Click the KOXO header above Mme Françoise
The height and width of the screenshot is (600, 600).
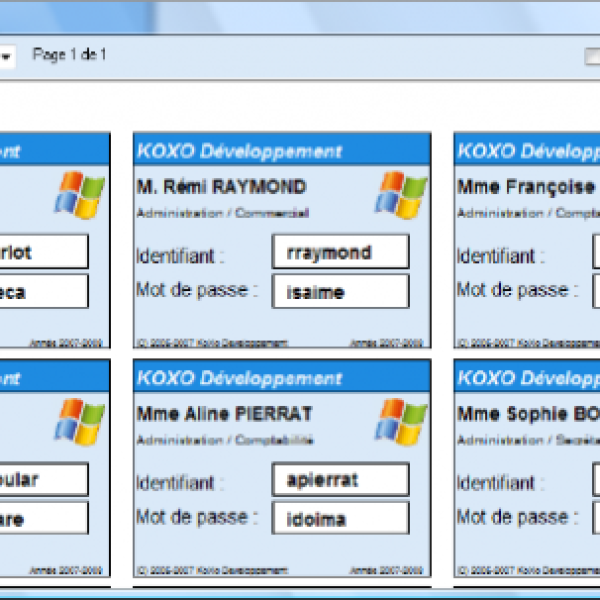click(x=527, y=150)
